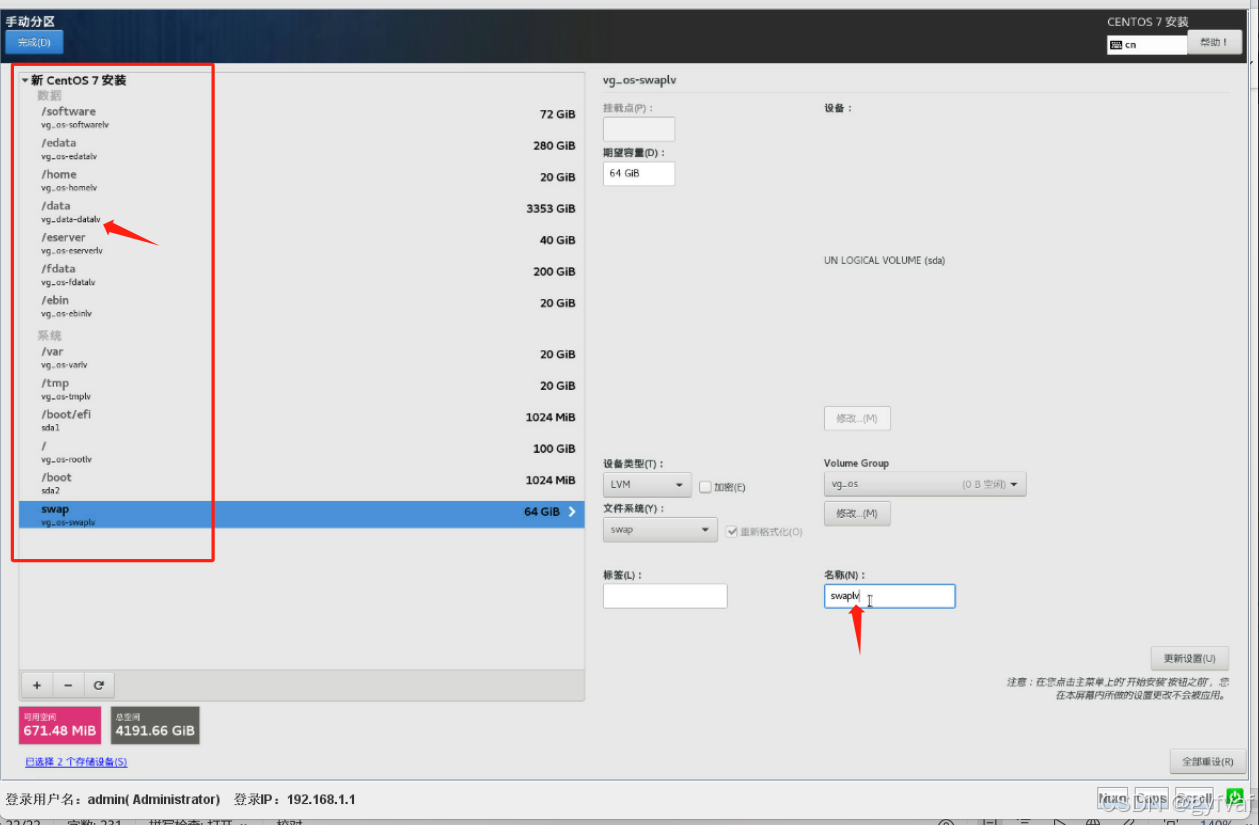Screen dimensions: 1259x825
Task: Click the 登录用户名: admin( Administrator) text
Action: pyautogui.click(x=113, y=800)
